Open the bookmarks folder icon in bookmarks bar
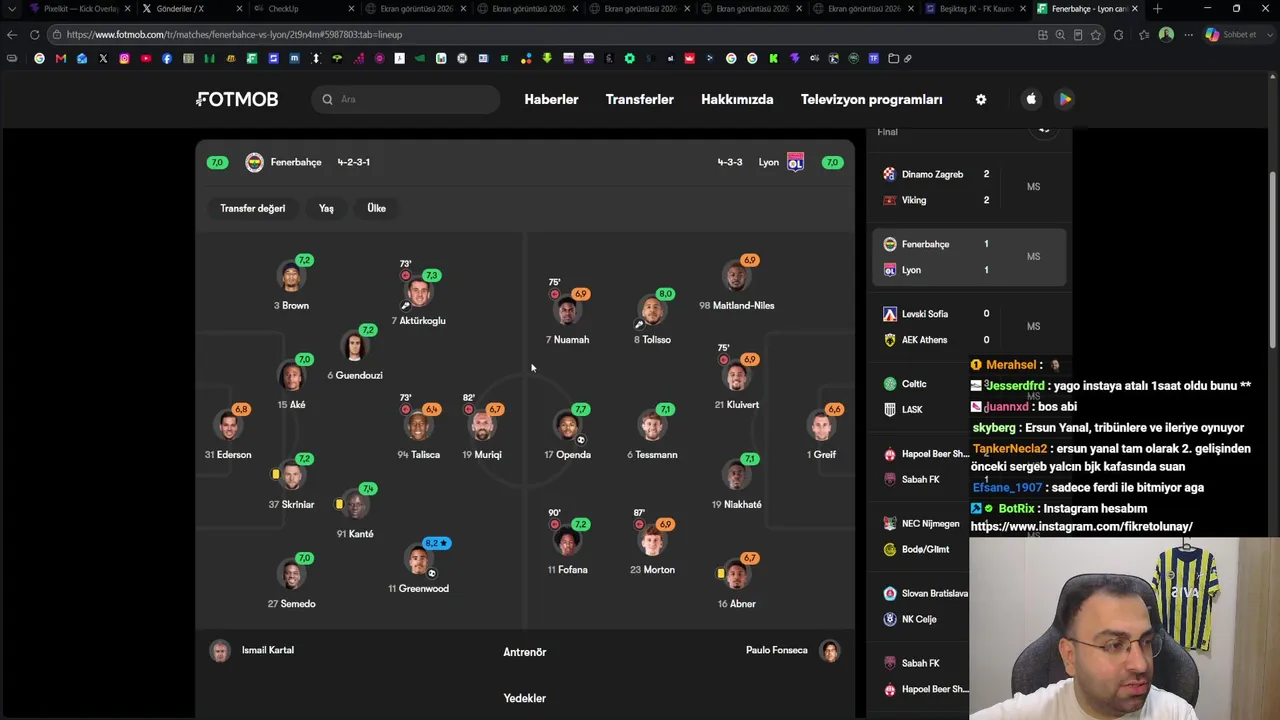 (x=893, y=58)
